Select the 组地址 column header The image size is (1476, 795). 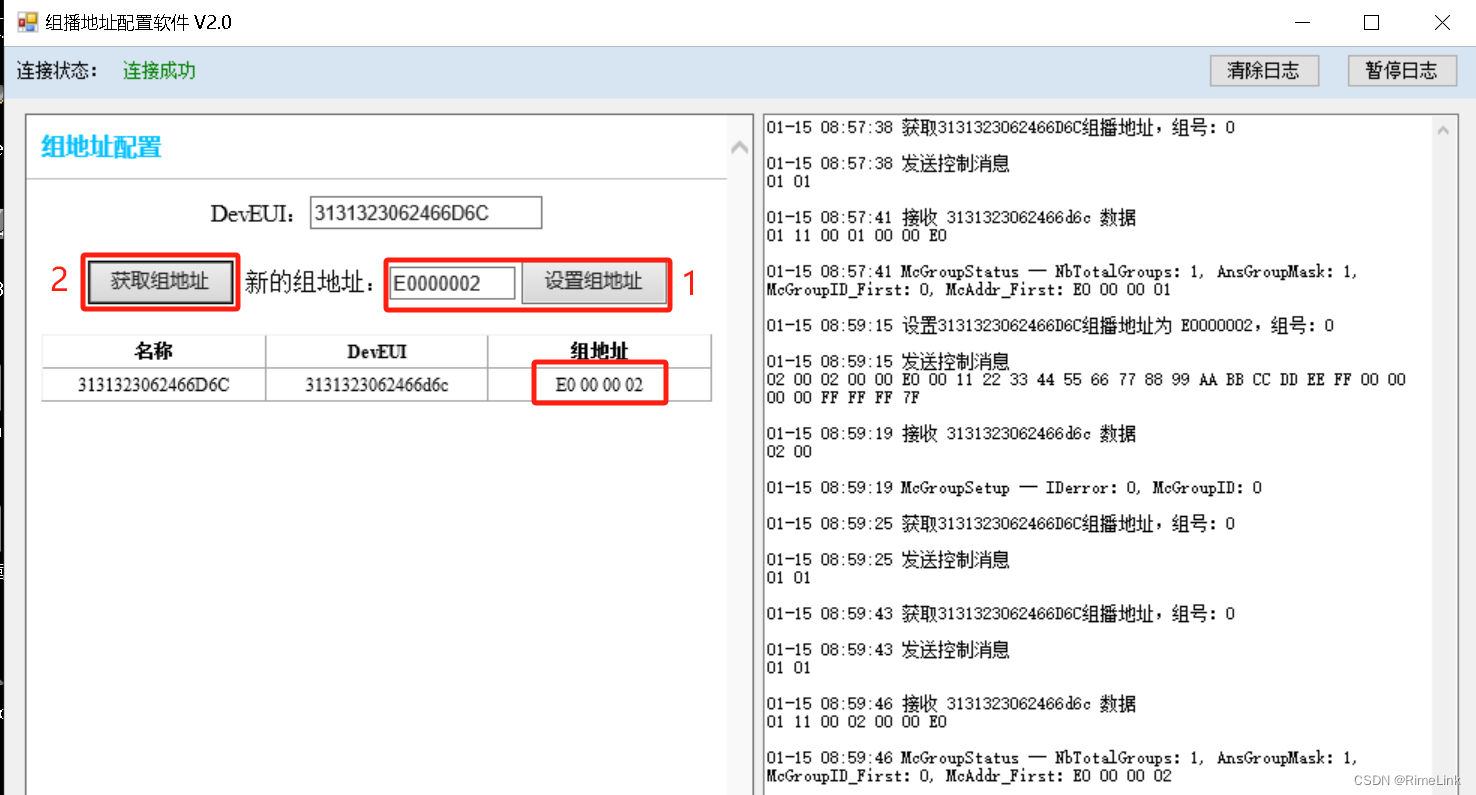(600, 351)
